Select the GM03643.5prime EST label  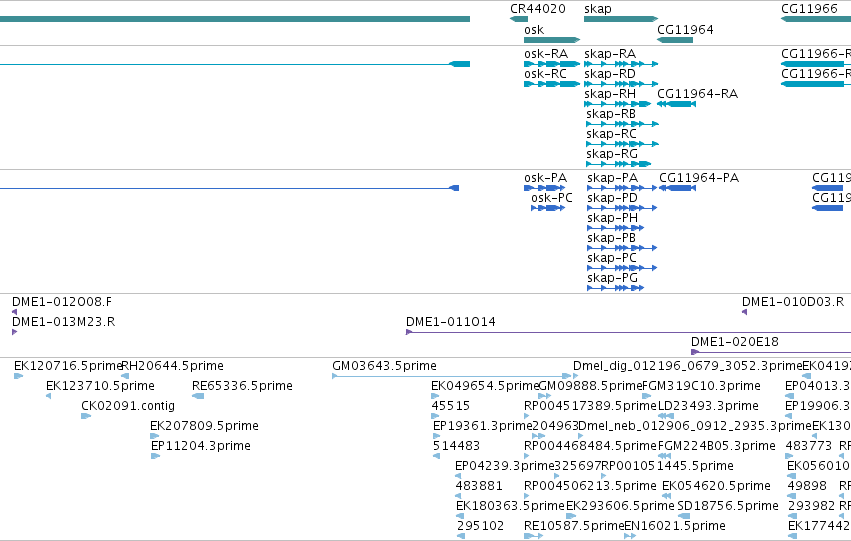(x=384, y=366)
